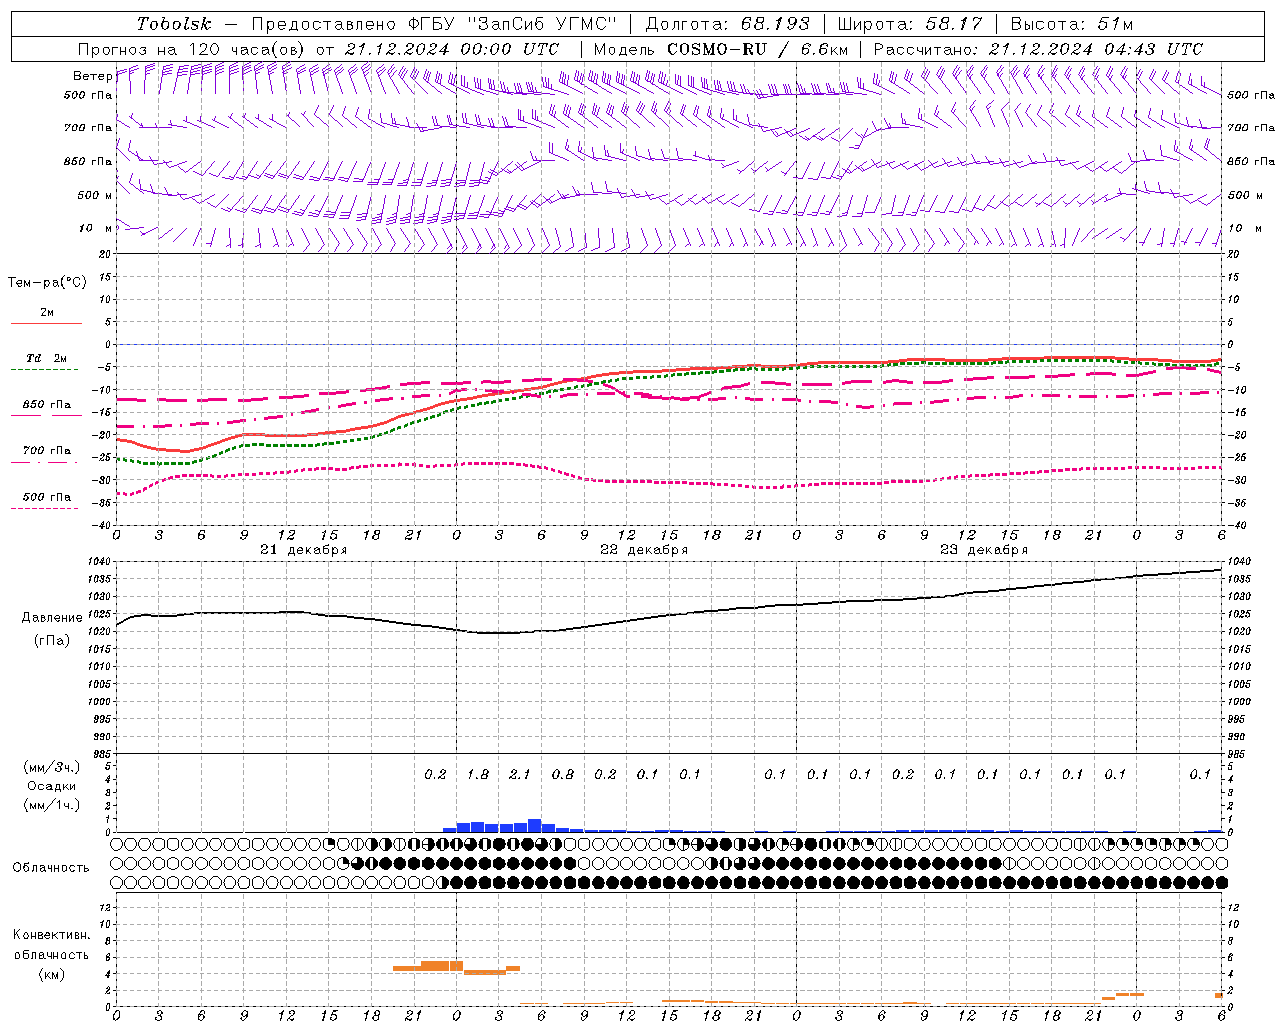Image resolution: width=1280 pixels, height=1024 pixels.
Task: Click the 'Модель COSMO-RU / 6.6км' model label
Action: pyautogui.click(x=721, y=49)
